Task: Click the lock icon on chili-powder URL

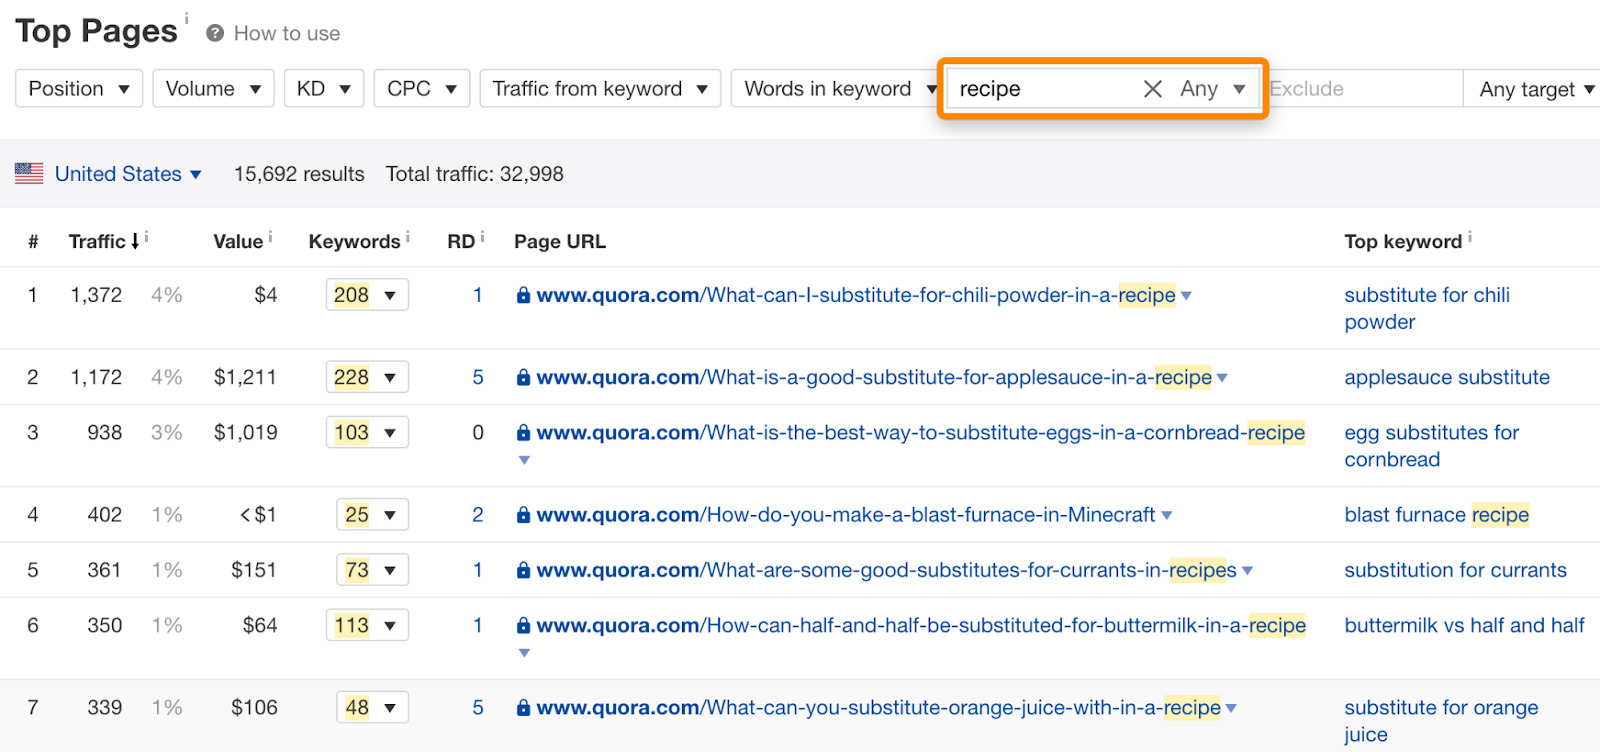Action: [523, 296]
